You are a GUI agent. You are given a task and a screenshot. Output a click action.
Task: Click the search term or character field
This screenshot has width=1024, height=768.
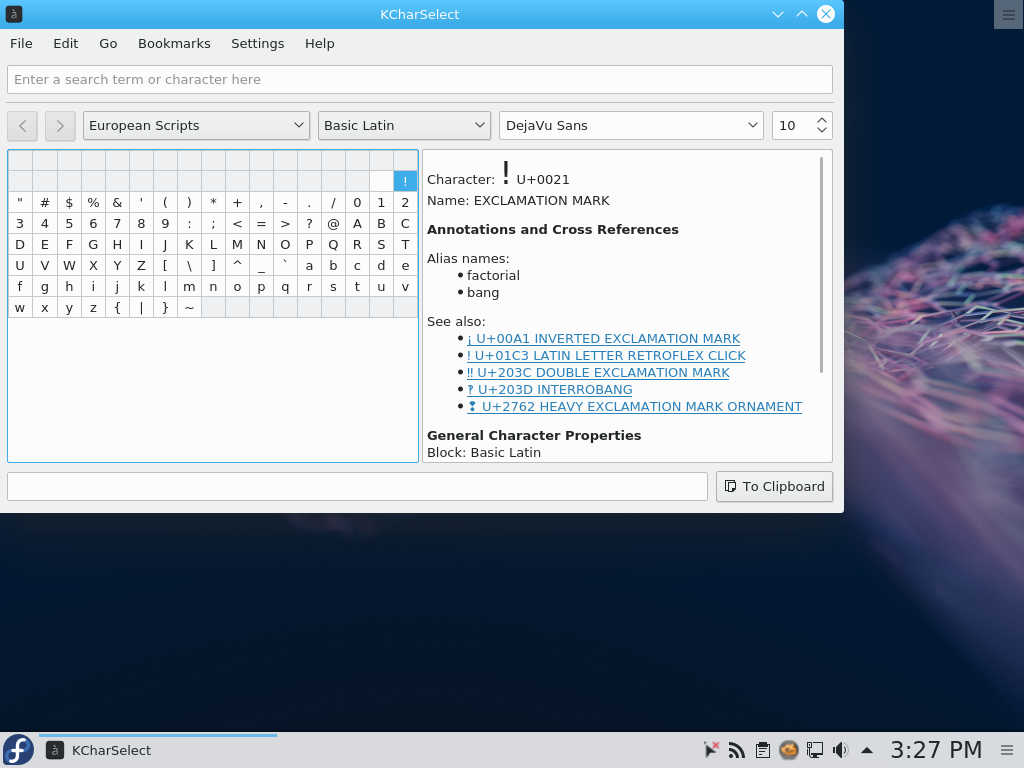(420, 80)
